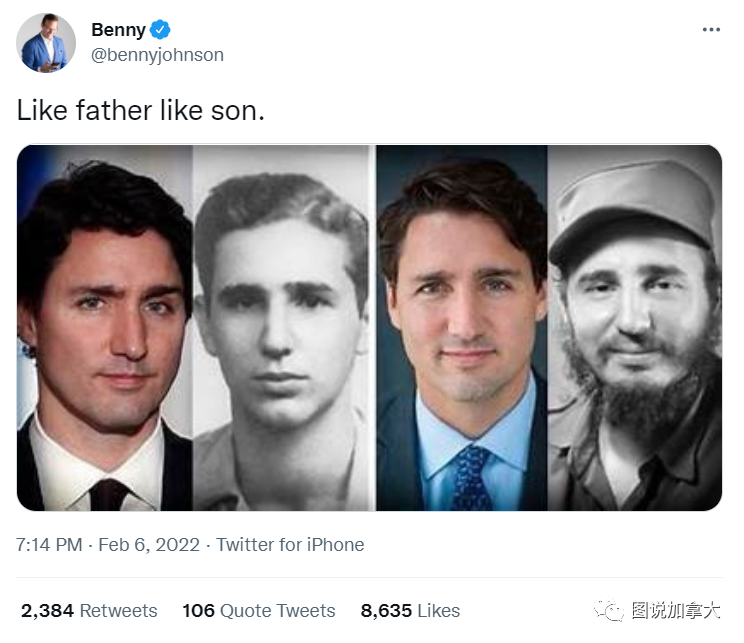Show the 8,635 Likes list

[411, 610]
